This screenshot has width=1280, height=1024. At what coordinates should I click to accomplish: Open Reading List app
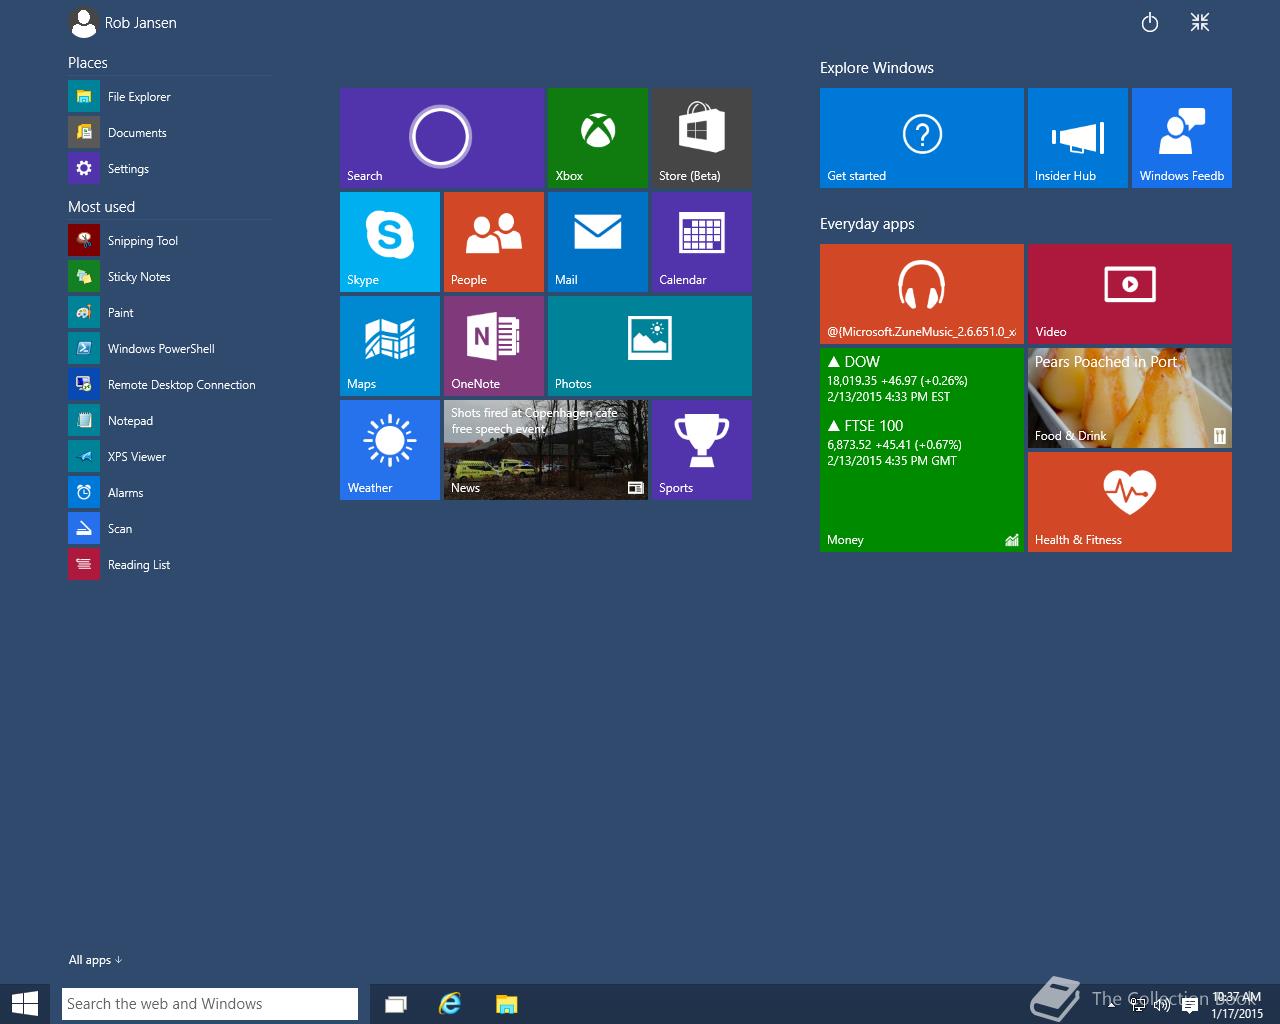point(168,565)
